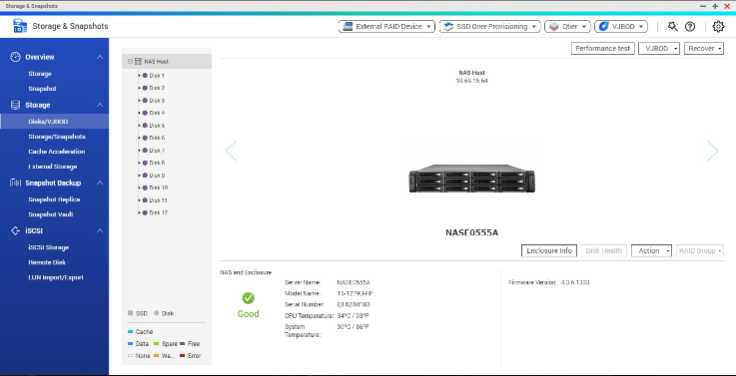Click the Snapshot Backup section icon
Viewport: 736px width, 376px height.
pyautogui.click(x=15, y=183)
